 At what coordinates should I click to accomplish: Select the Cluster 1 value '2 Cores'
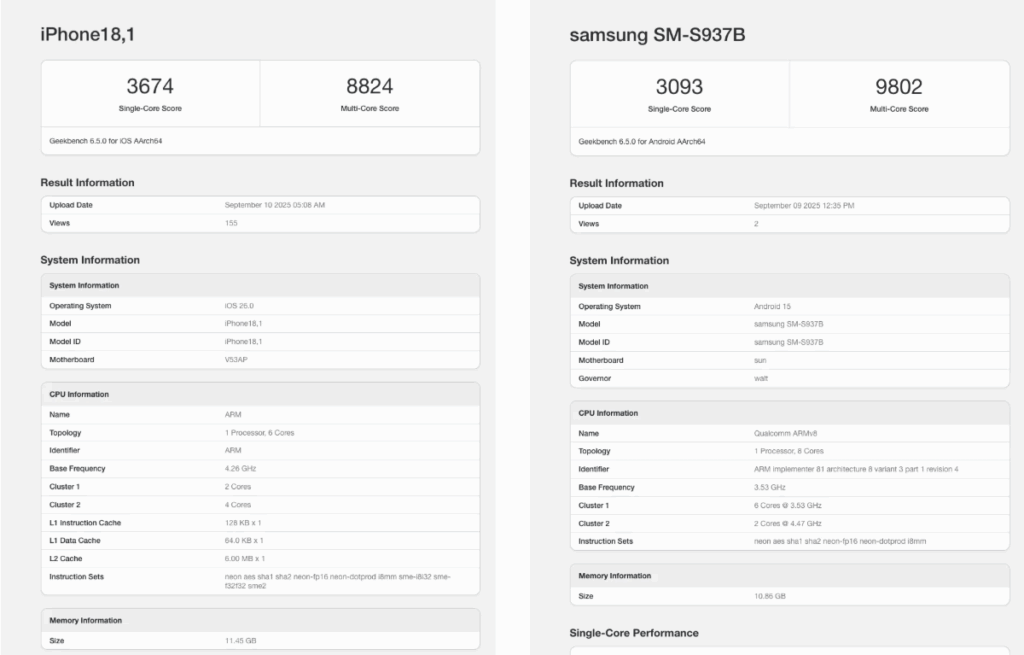pos(238,487)
